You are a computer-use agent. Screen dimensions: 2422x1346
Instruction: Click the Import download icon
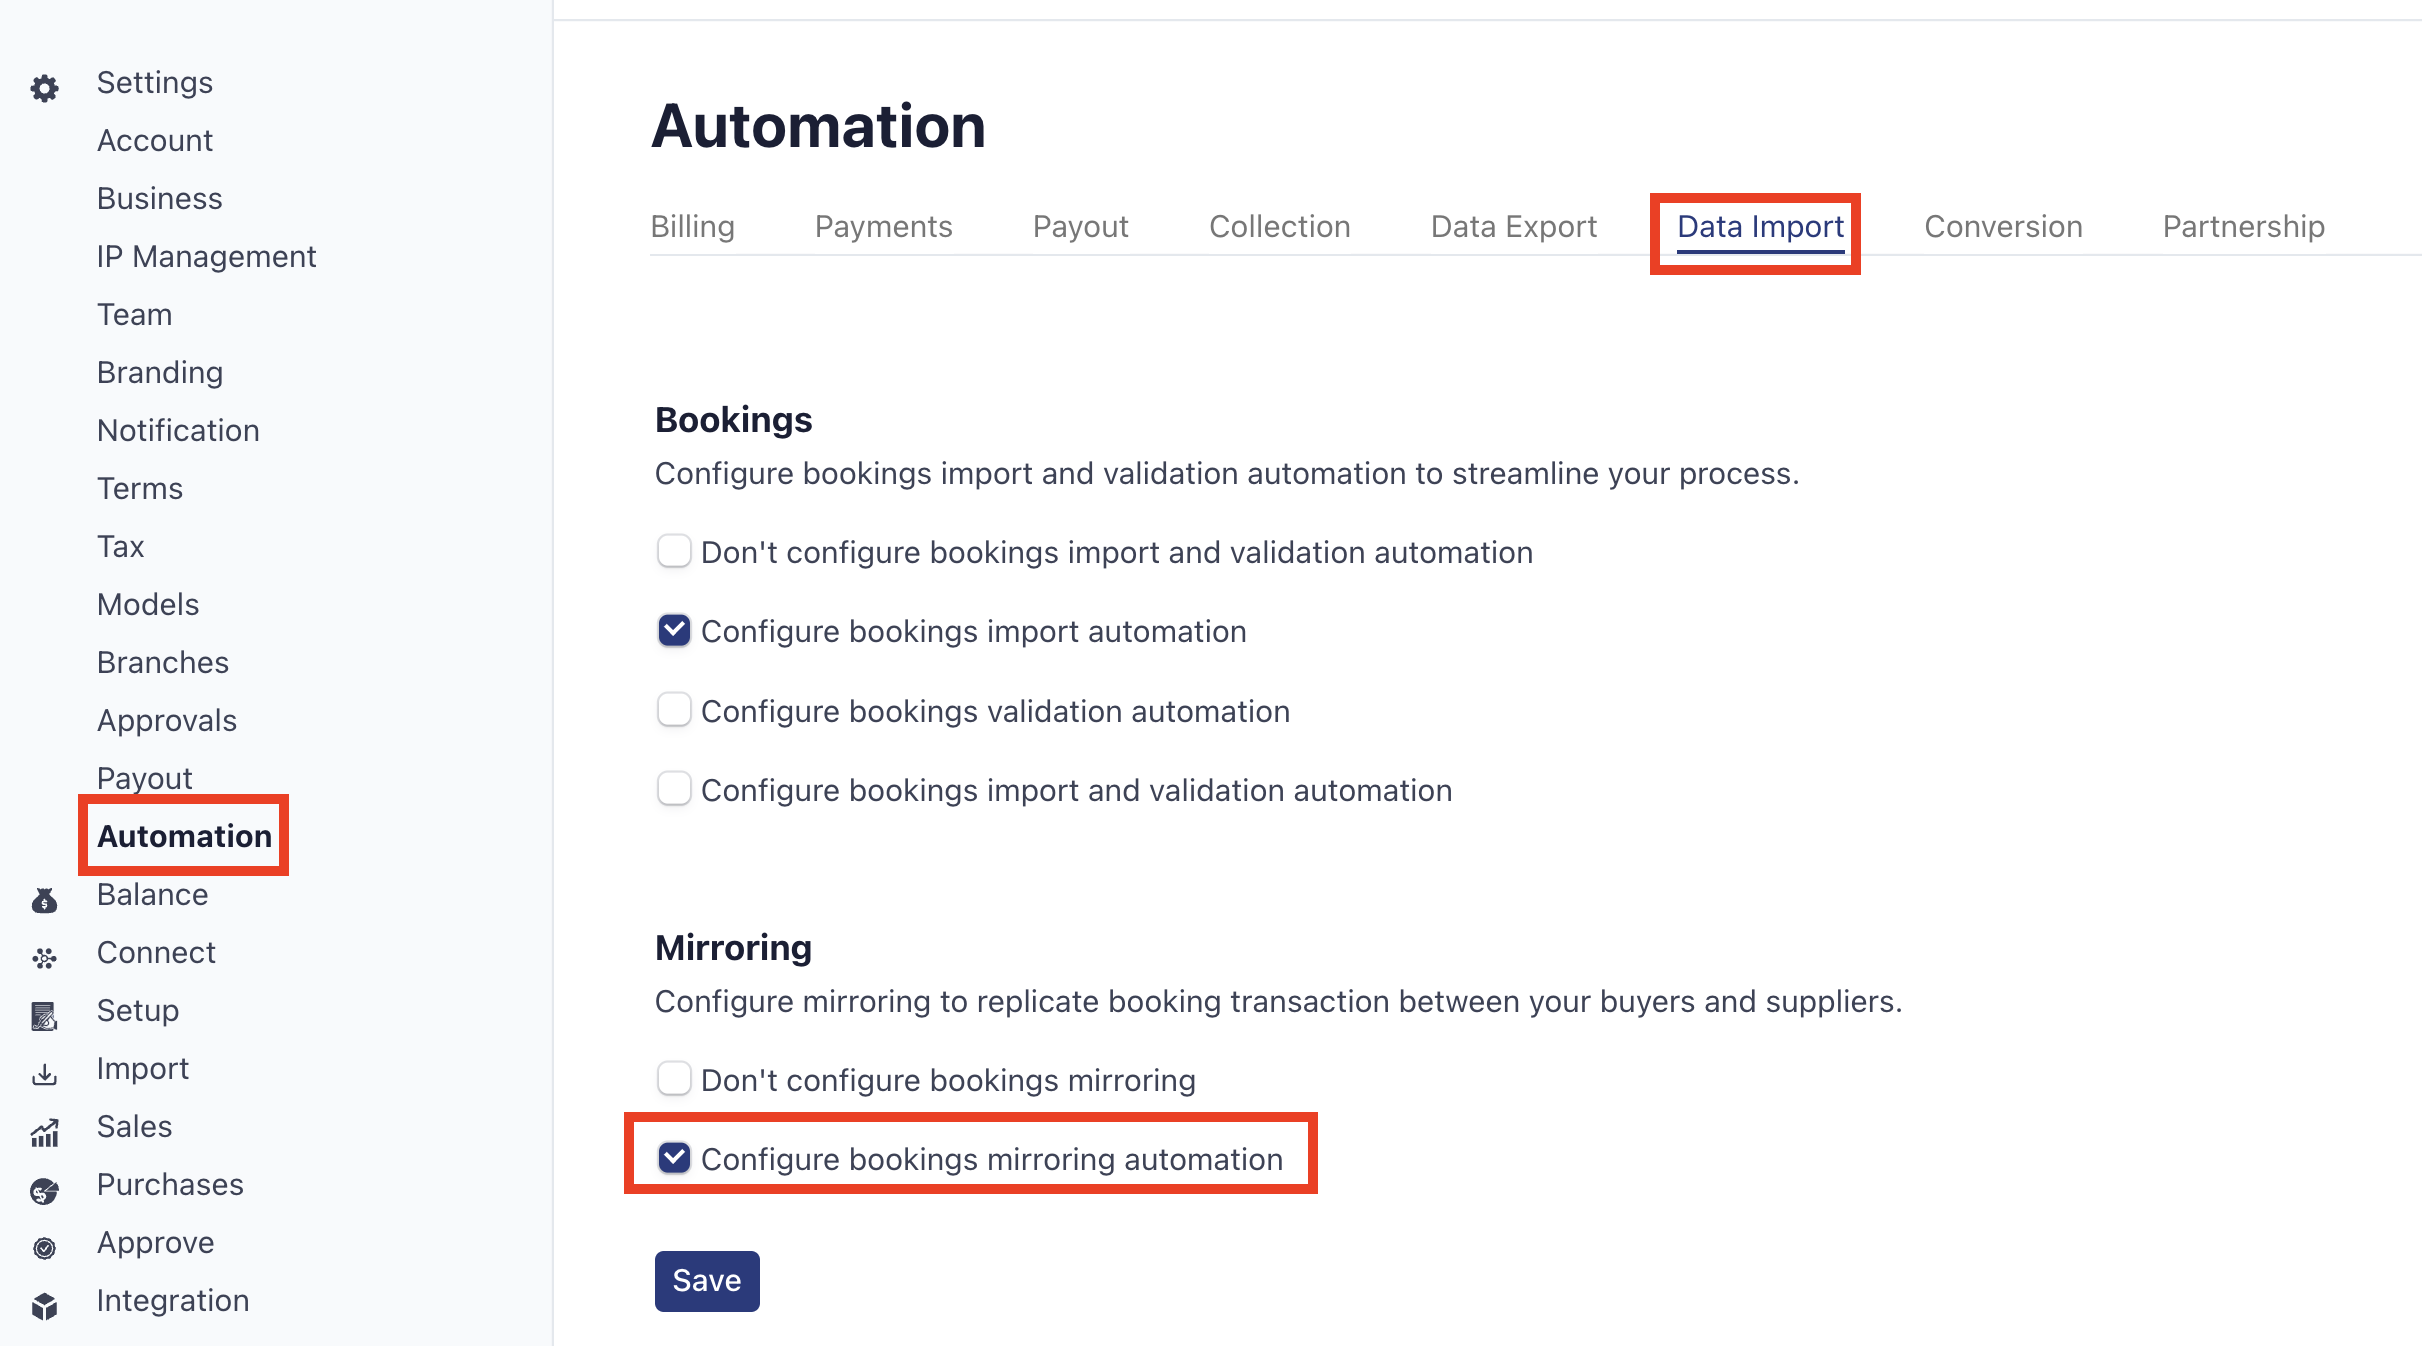click(x=44, y=1075)
